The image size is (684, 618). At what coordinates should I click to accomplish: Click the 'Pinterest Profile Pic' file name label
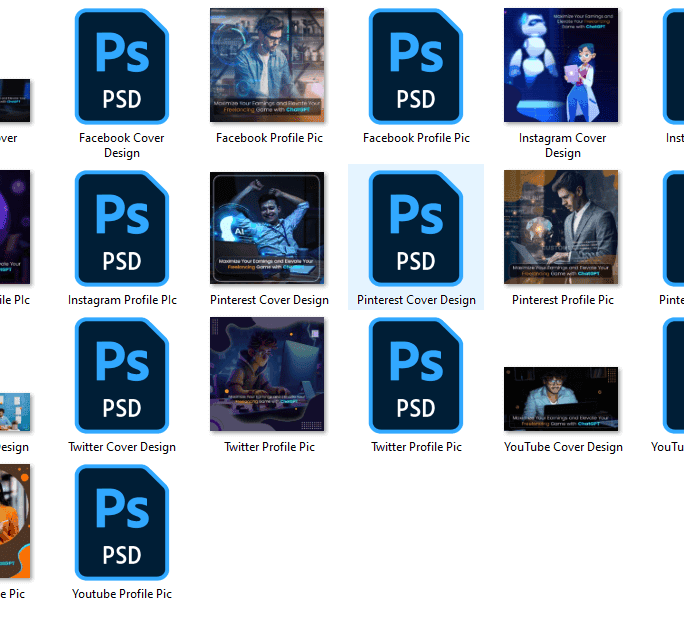[x=563, y=300]
